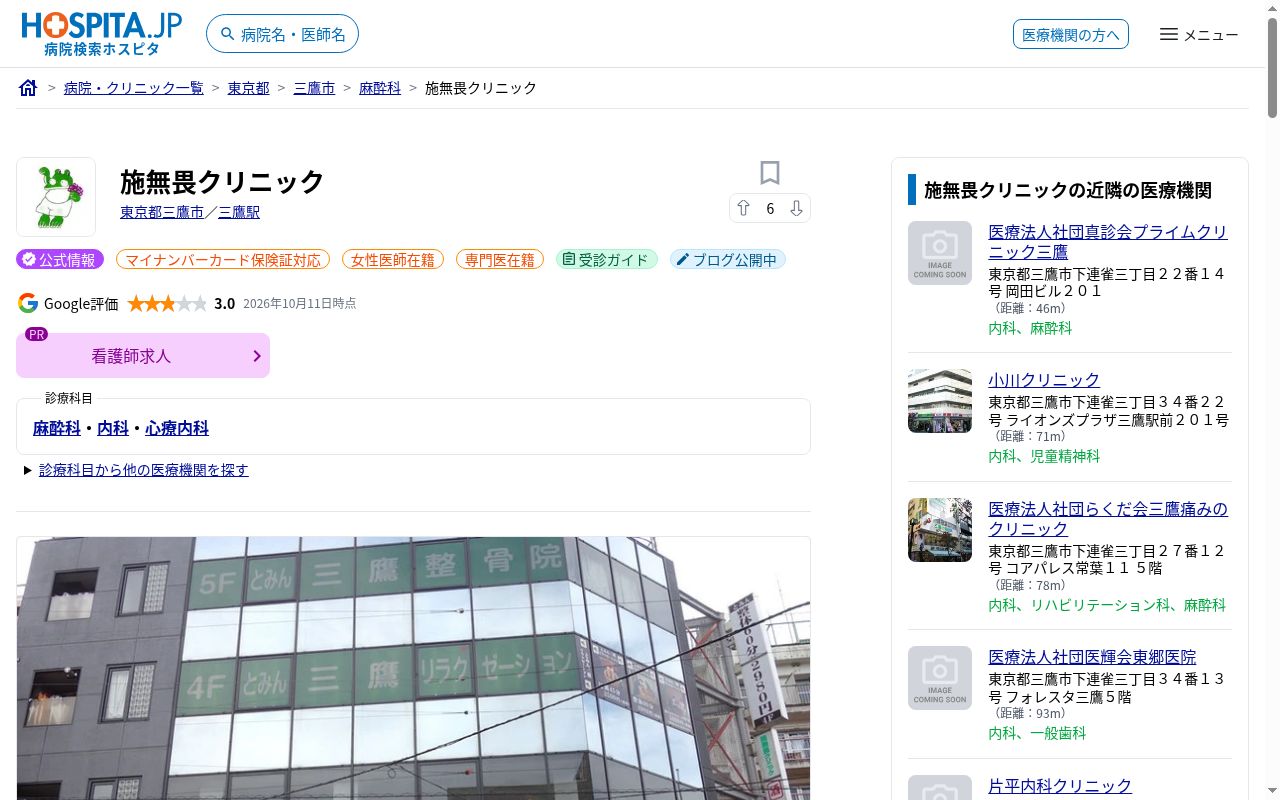
Task: Expand 診療科目から他の医療機関を探す
Action: pyautogui.click(x=144, y=470)
